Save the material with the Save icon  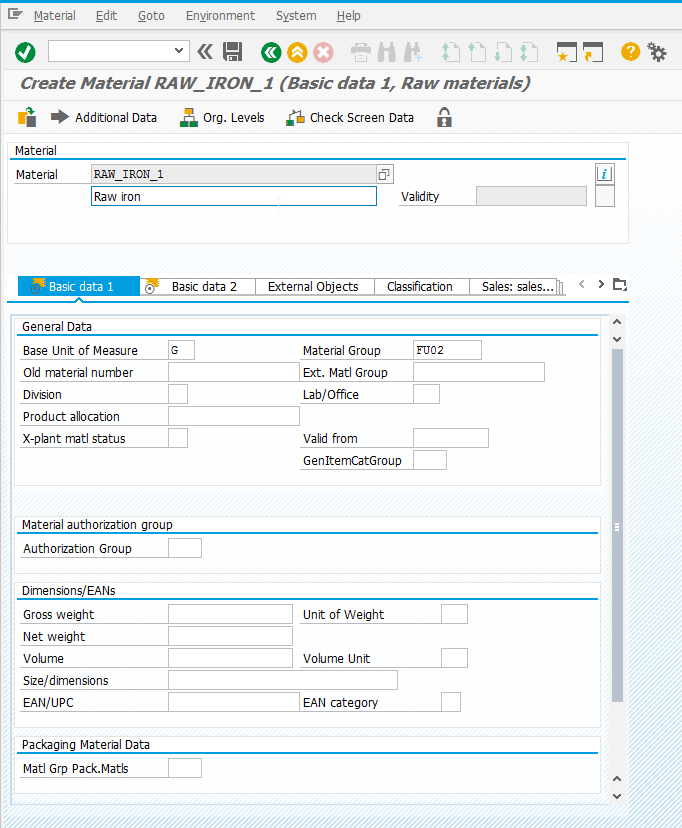(233, 51)
